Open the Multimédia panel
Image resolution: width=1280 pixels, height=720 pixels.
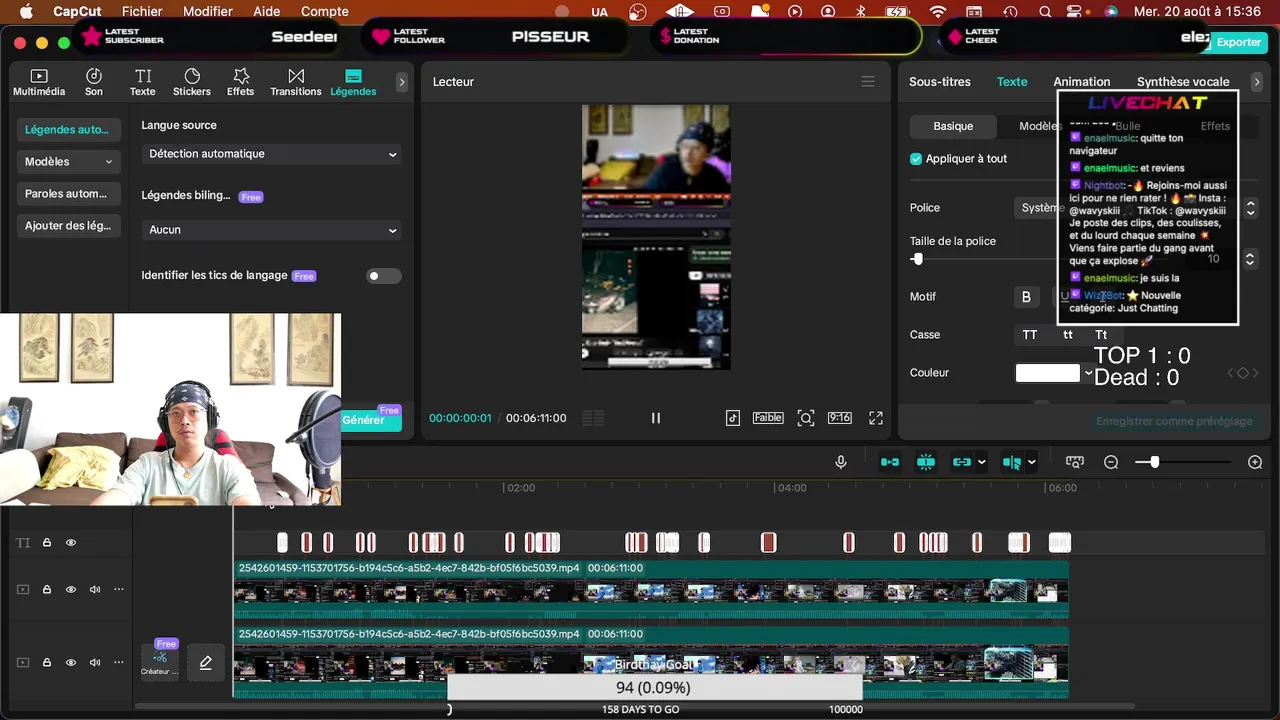(x=39, y=82)
